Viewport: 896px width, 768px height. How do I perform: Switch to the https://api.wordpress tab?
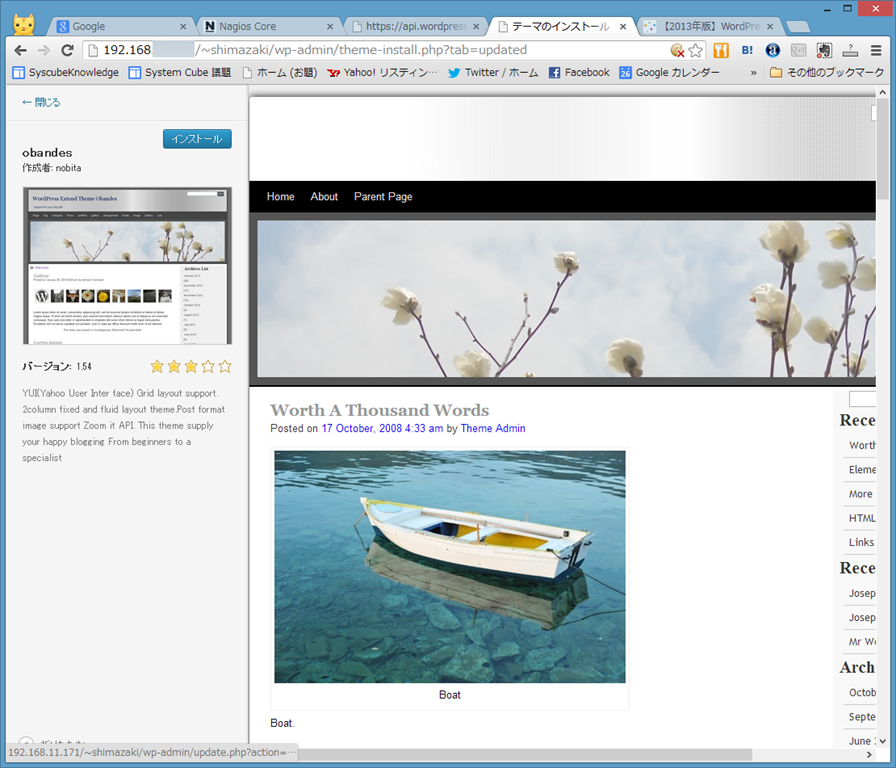(414, 26)
